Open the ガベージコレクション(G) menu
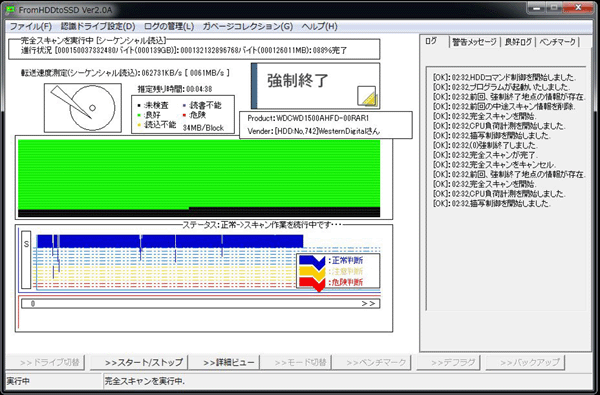The image size is (600, 395). click(248, 26)
